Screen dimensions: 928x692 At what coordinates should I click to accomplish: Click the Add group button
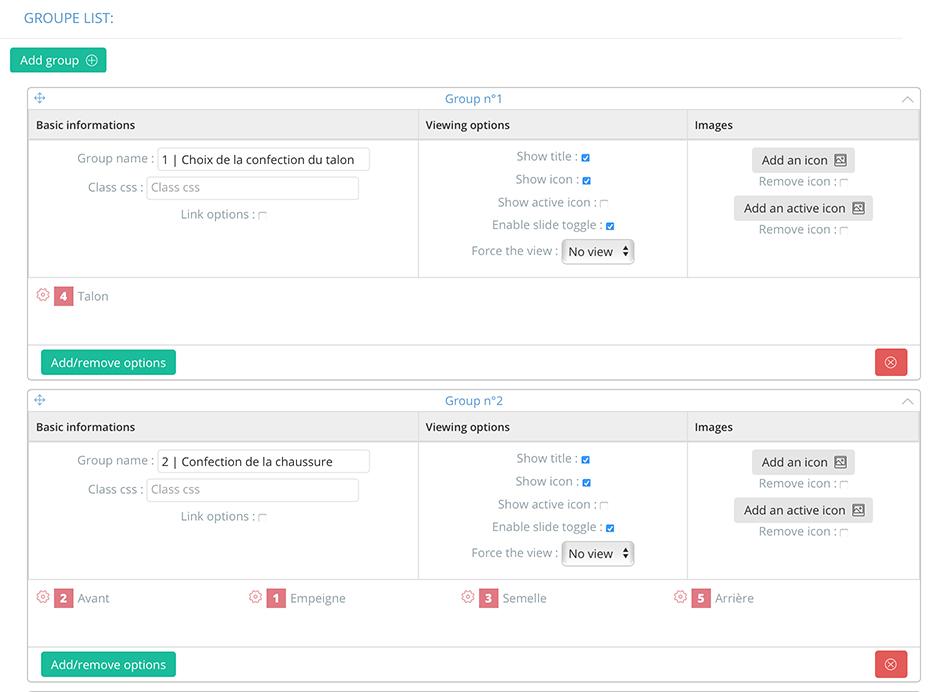coord(58,60)
